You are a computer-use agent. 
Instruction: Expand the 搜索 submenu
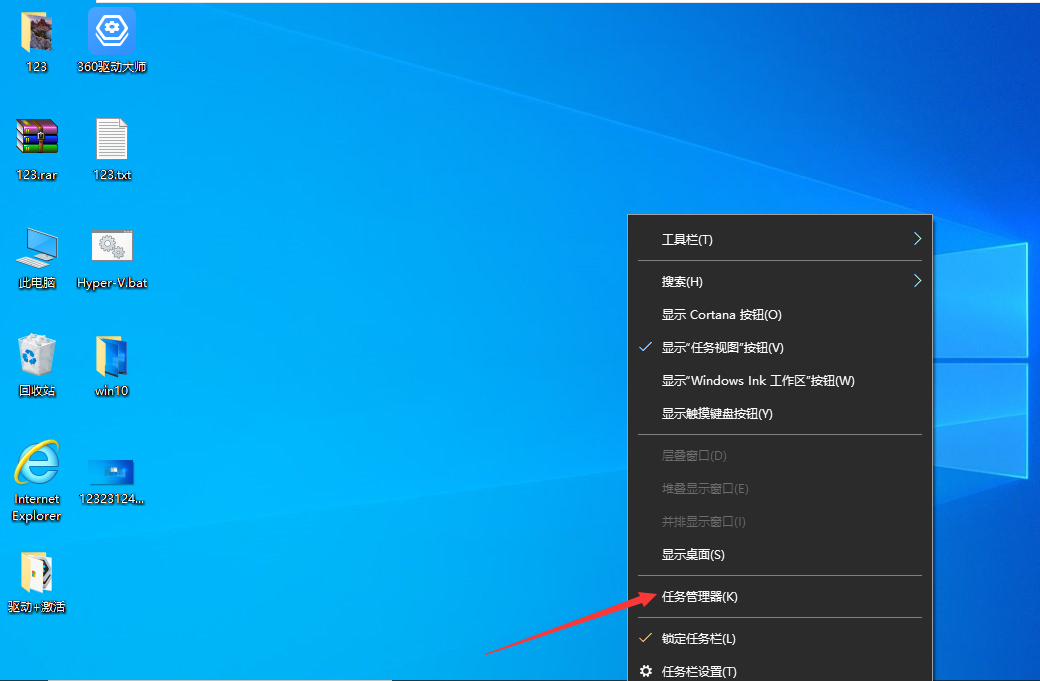686,281
